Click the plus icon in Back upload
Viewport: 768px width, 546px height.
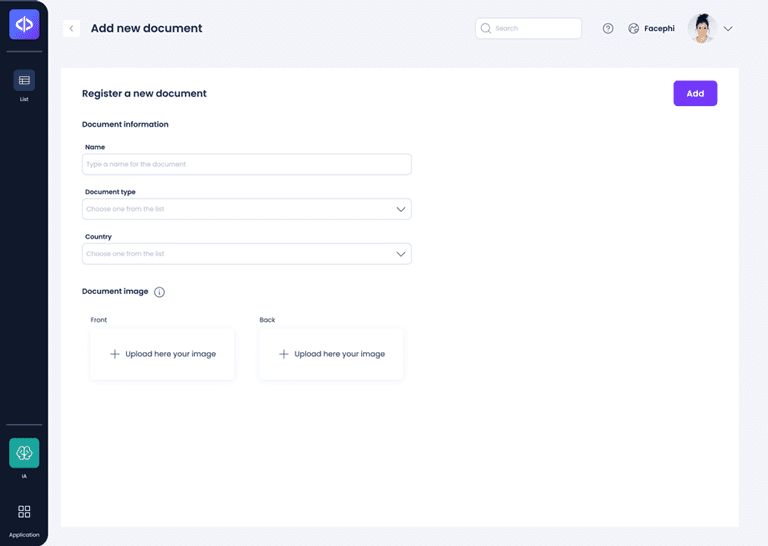tap(284, 354)
